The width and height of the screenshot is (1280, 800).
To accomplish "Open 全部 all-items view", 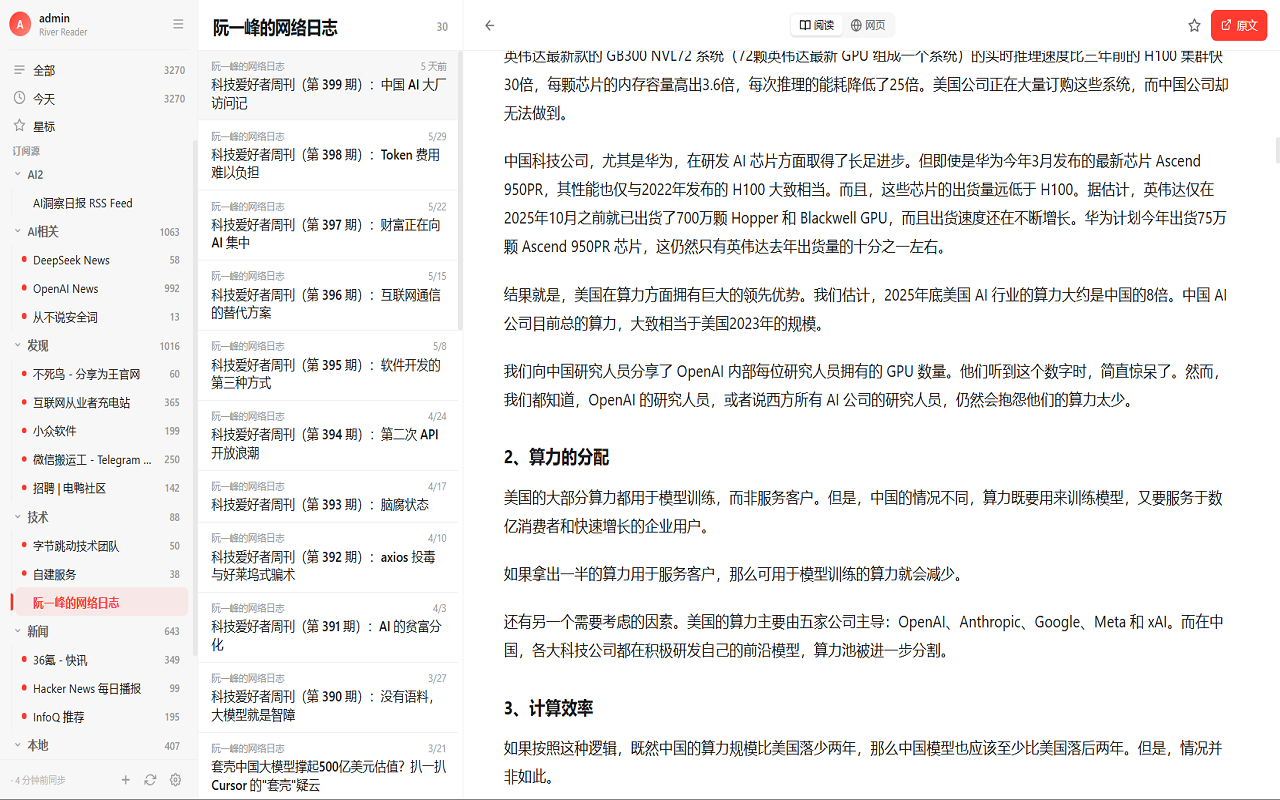I will [x=99, y=70].
